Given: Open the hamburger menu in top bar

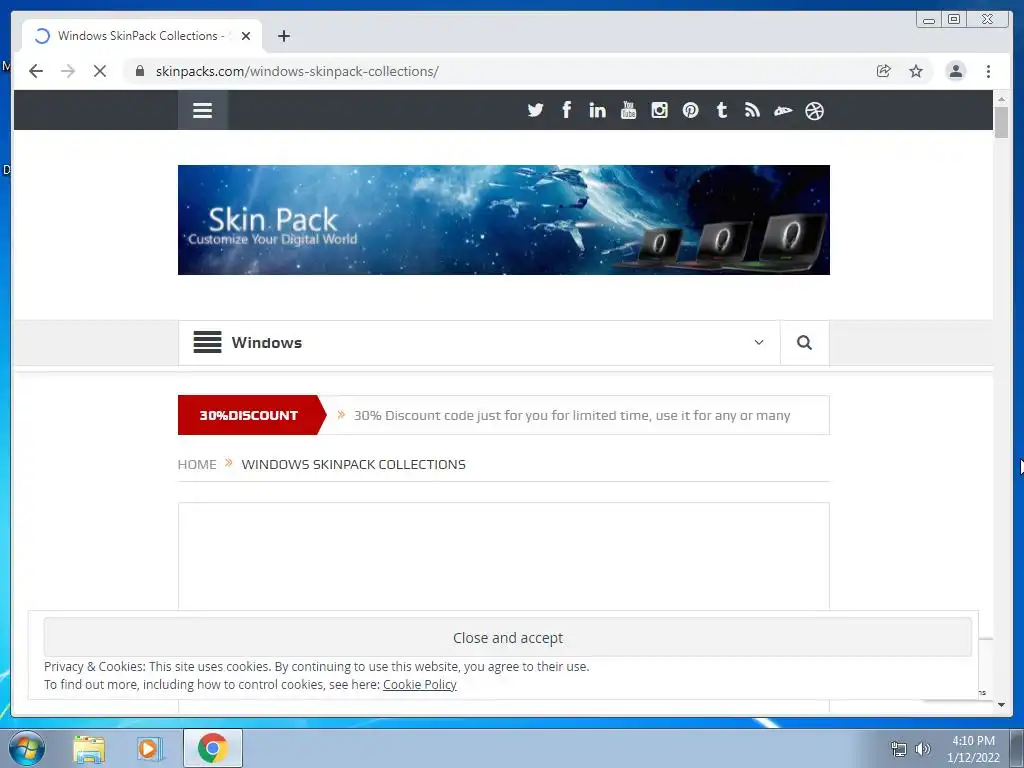Looking at the screenshot, I should pyautogui.click(x=202, y=110).
